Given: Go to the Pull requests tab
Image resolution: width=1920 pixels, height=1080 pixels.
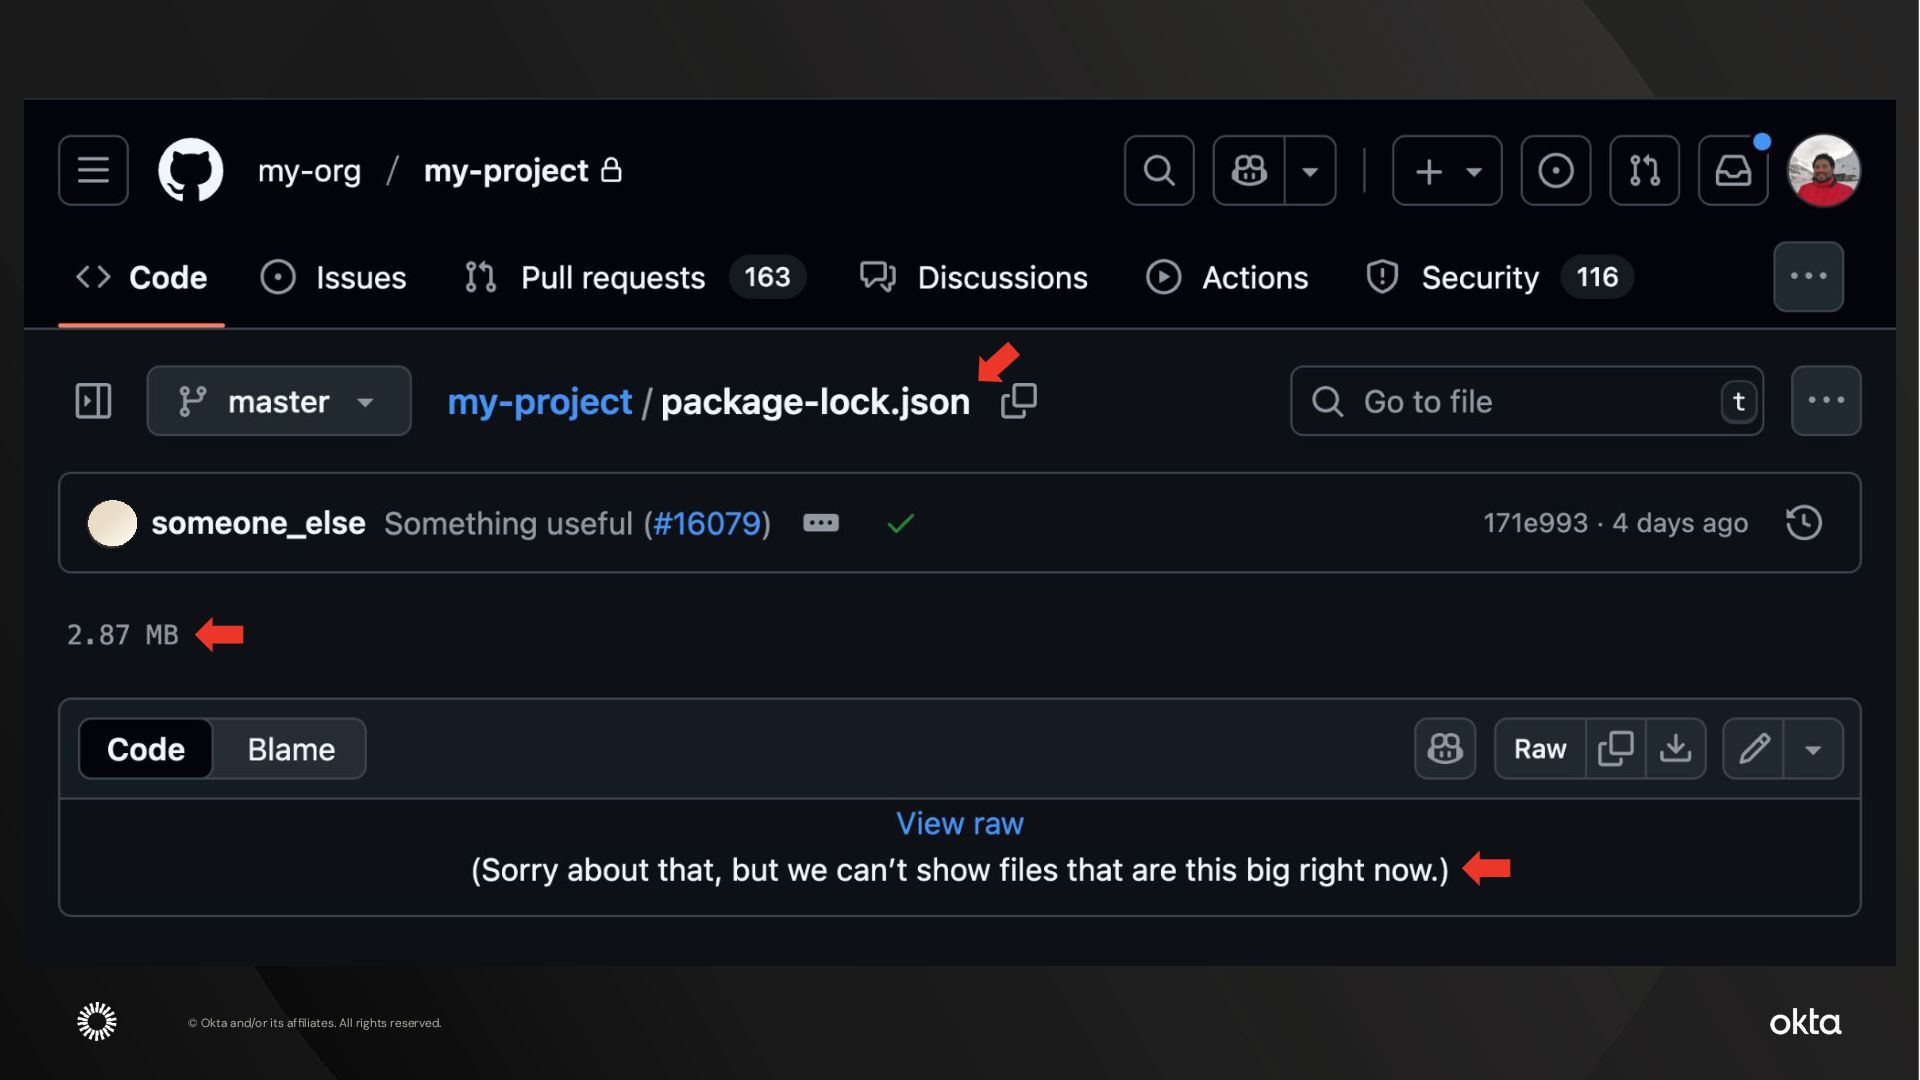Looking at the screenshot, I should [x=612, y=277].
